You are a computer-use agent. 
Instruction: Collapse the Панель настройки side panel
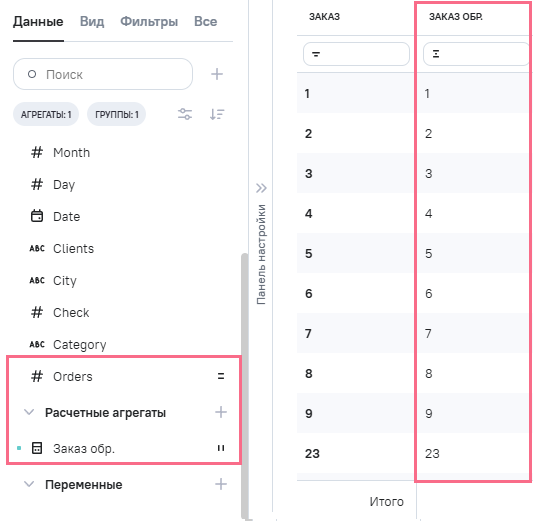pos(261,188)
